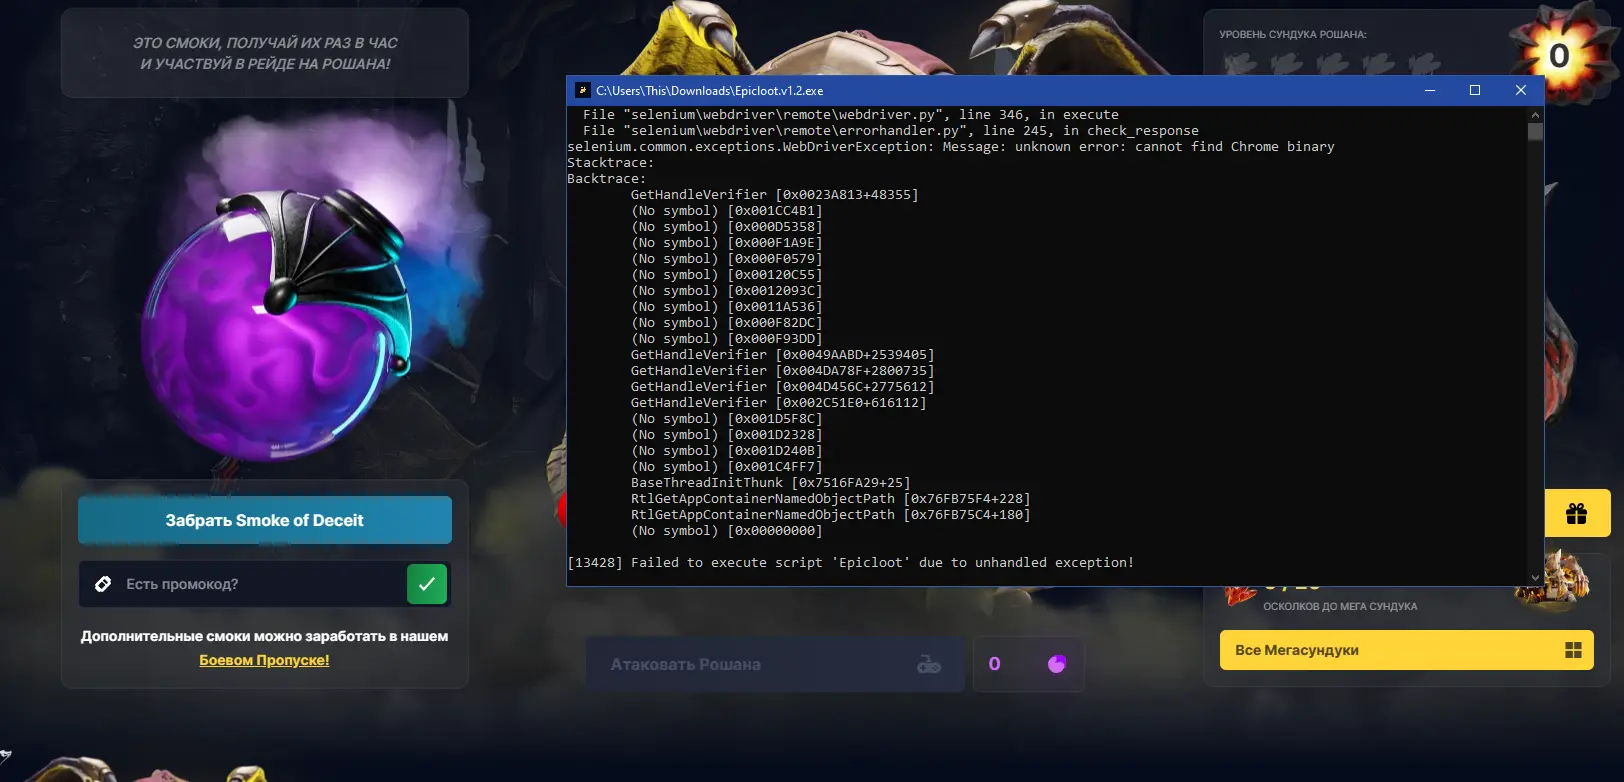Click the gamepad icon on attack button
This screenshot has height=782, width=1624.
929,664
